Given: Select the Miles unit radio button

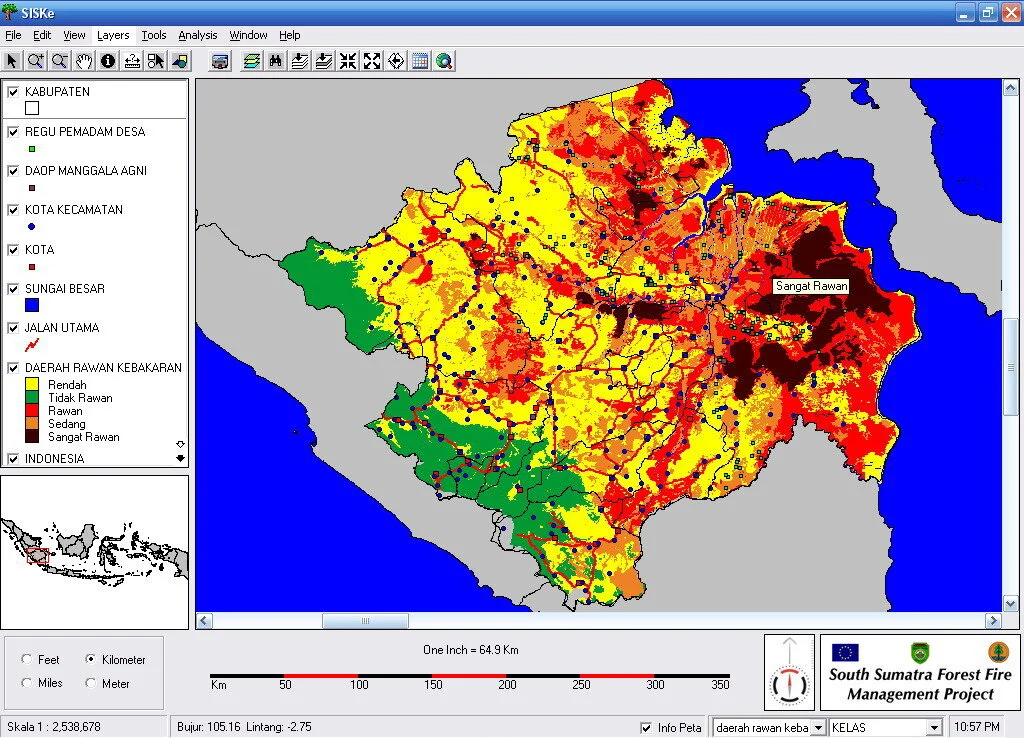Looking at the screenshot, I should coord(26,683).
